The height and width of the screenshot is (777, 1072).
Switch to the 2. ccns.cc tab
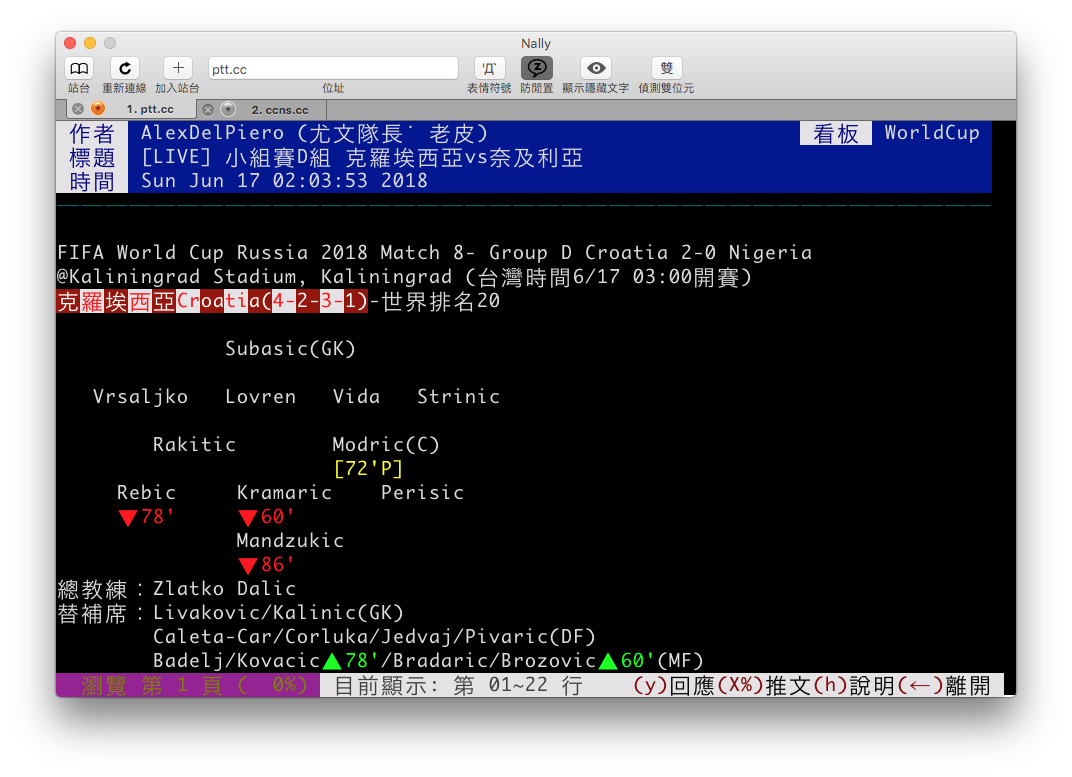coord(280,109)
